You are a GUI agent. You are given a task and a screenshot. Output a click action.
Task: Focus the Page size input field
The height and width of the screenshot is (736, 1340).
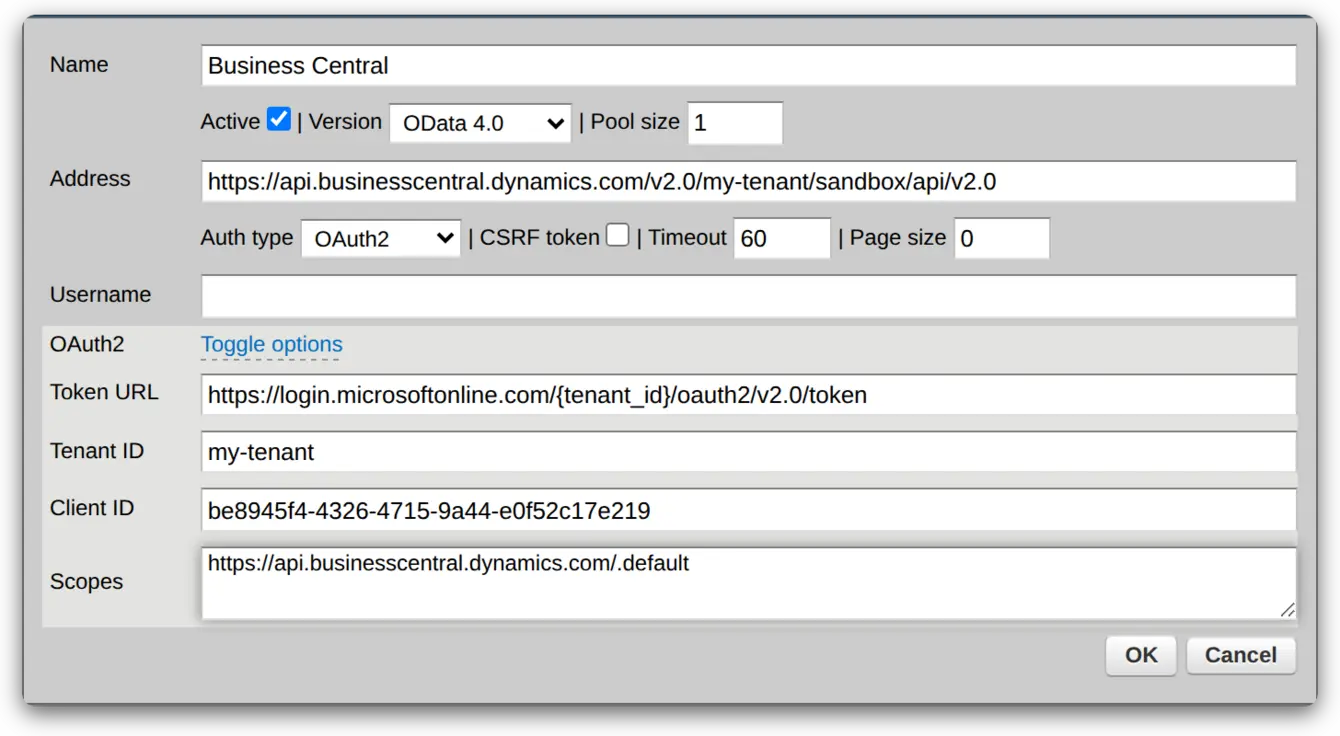tap(1002, 239)
